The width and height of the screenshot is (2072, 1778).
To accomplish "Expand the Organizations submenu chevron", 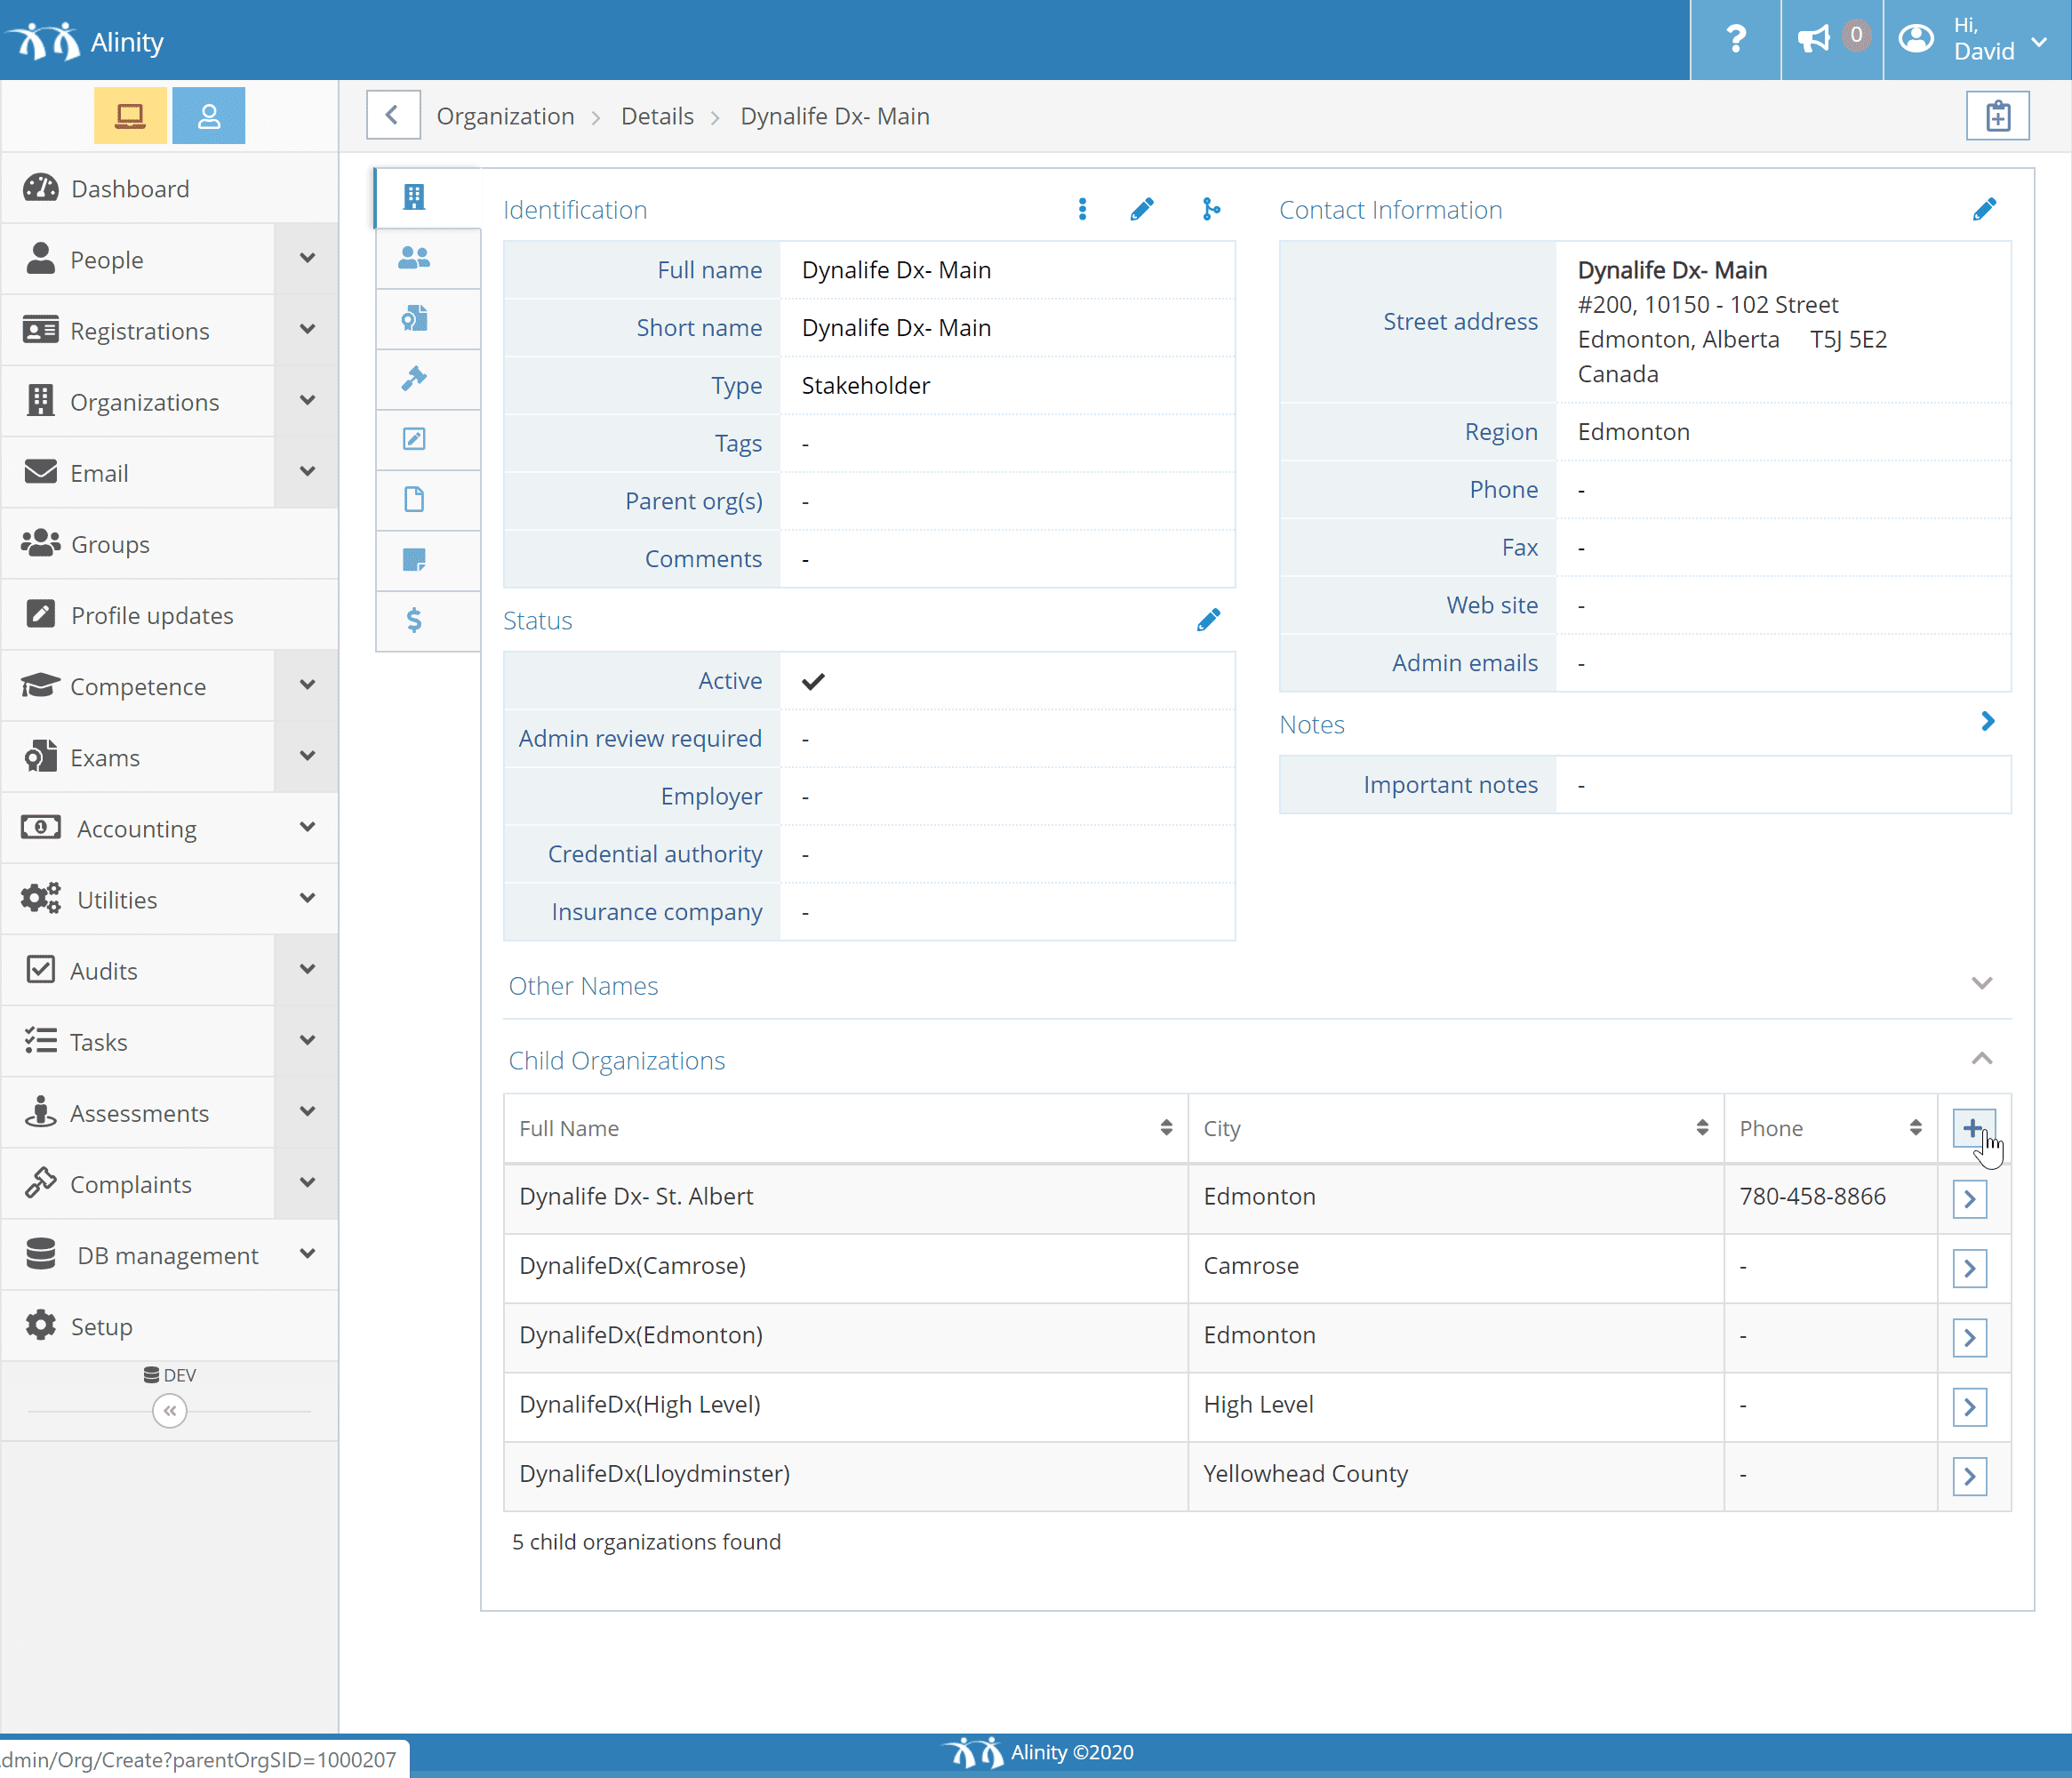I will point(307,400).
